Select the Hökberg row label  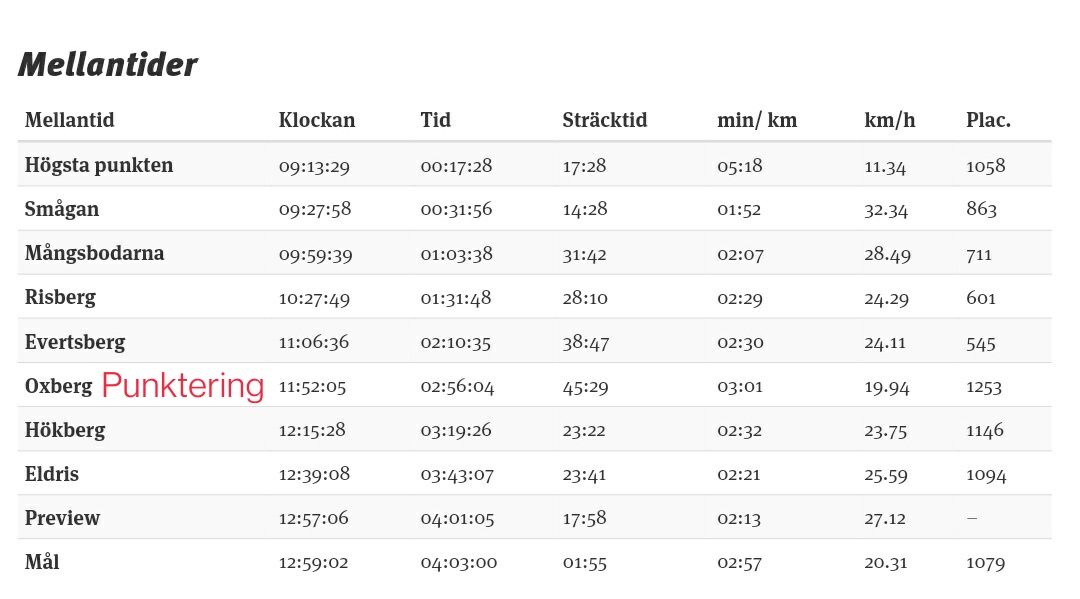[65, 430]
